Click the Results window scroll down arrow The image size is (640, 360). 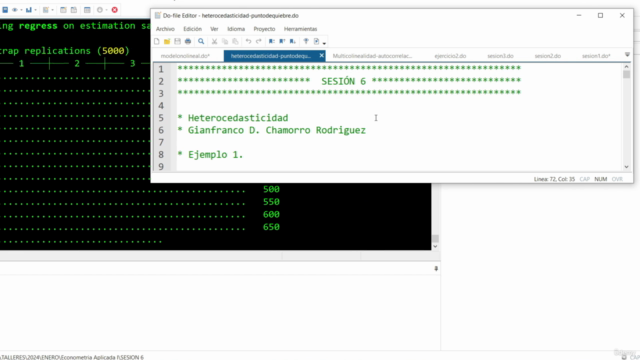[x=435, y=246]
